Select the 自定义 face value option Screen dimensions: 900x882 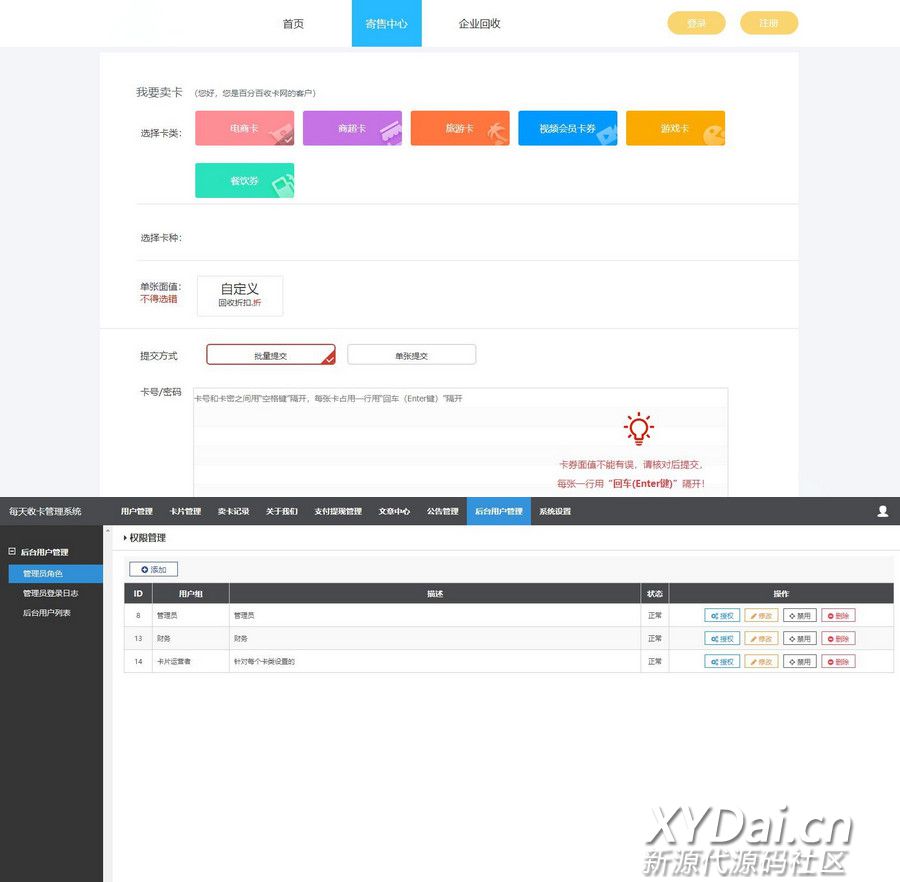click(x=240, y=295)
